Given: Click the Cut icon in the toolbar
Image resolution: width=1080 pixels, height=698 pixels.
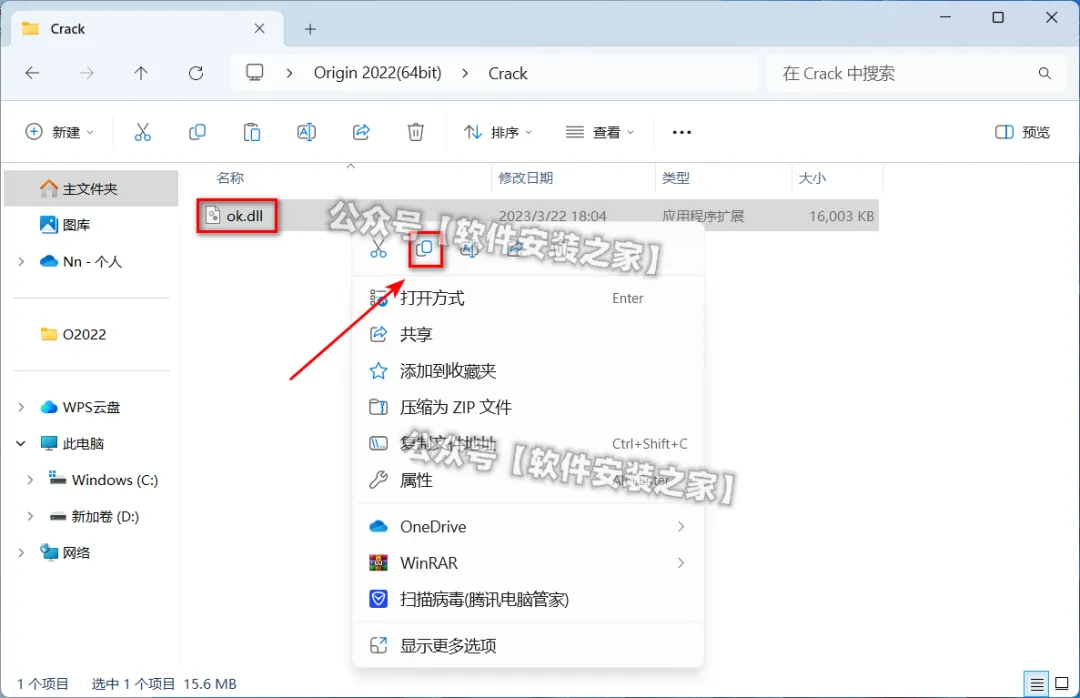Looking at the screenshot, I should pyautogui.click(x=143, y=132).
